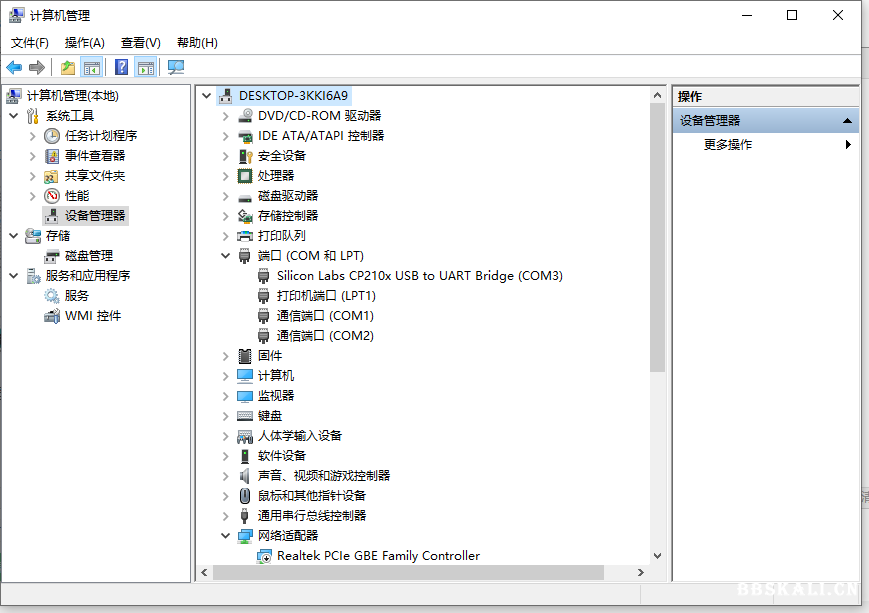Click the device list vertical scrollbar down arrow
Image resolution: width=869 pixels, height=613 pixels.
point(657,555)
